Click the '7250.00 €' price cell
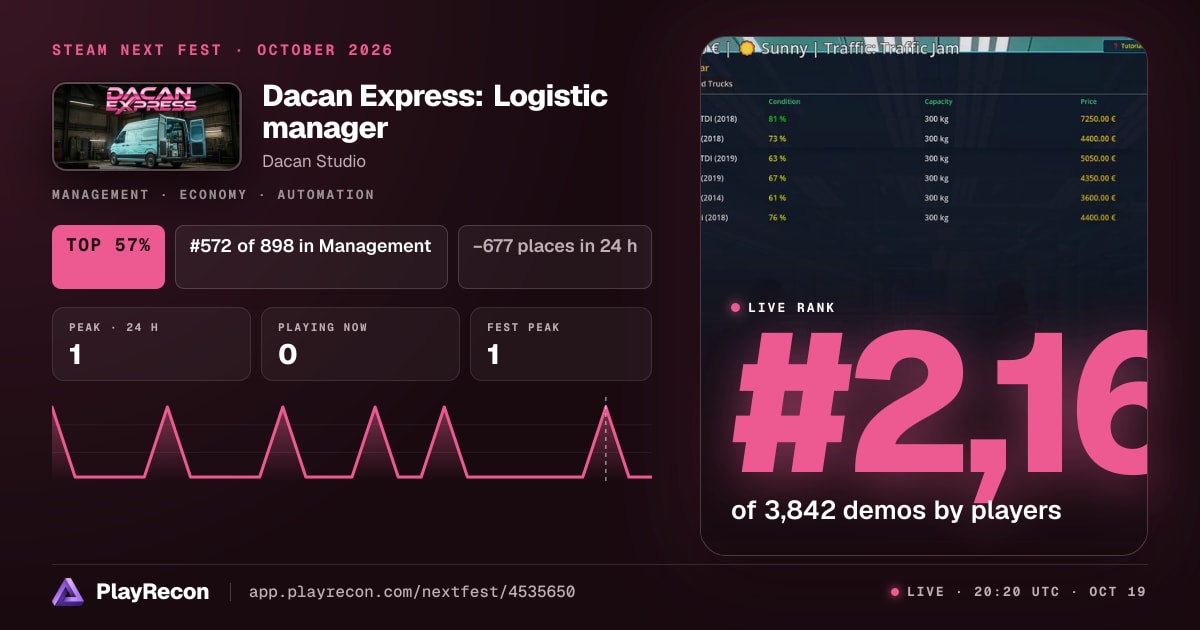The width and height of the screenshot is (1200, 630). (1097, 121)
